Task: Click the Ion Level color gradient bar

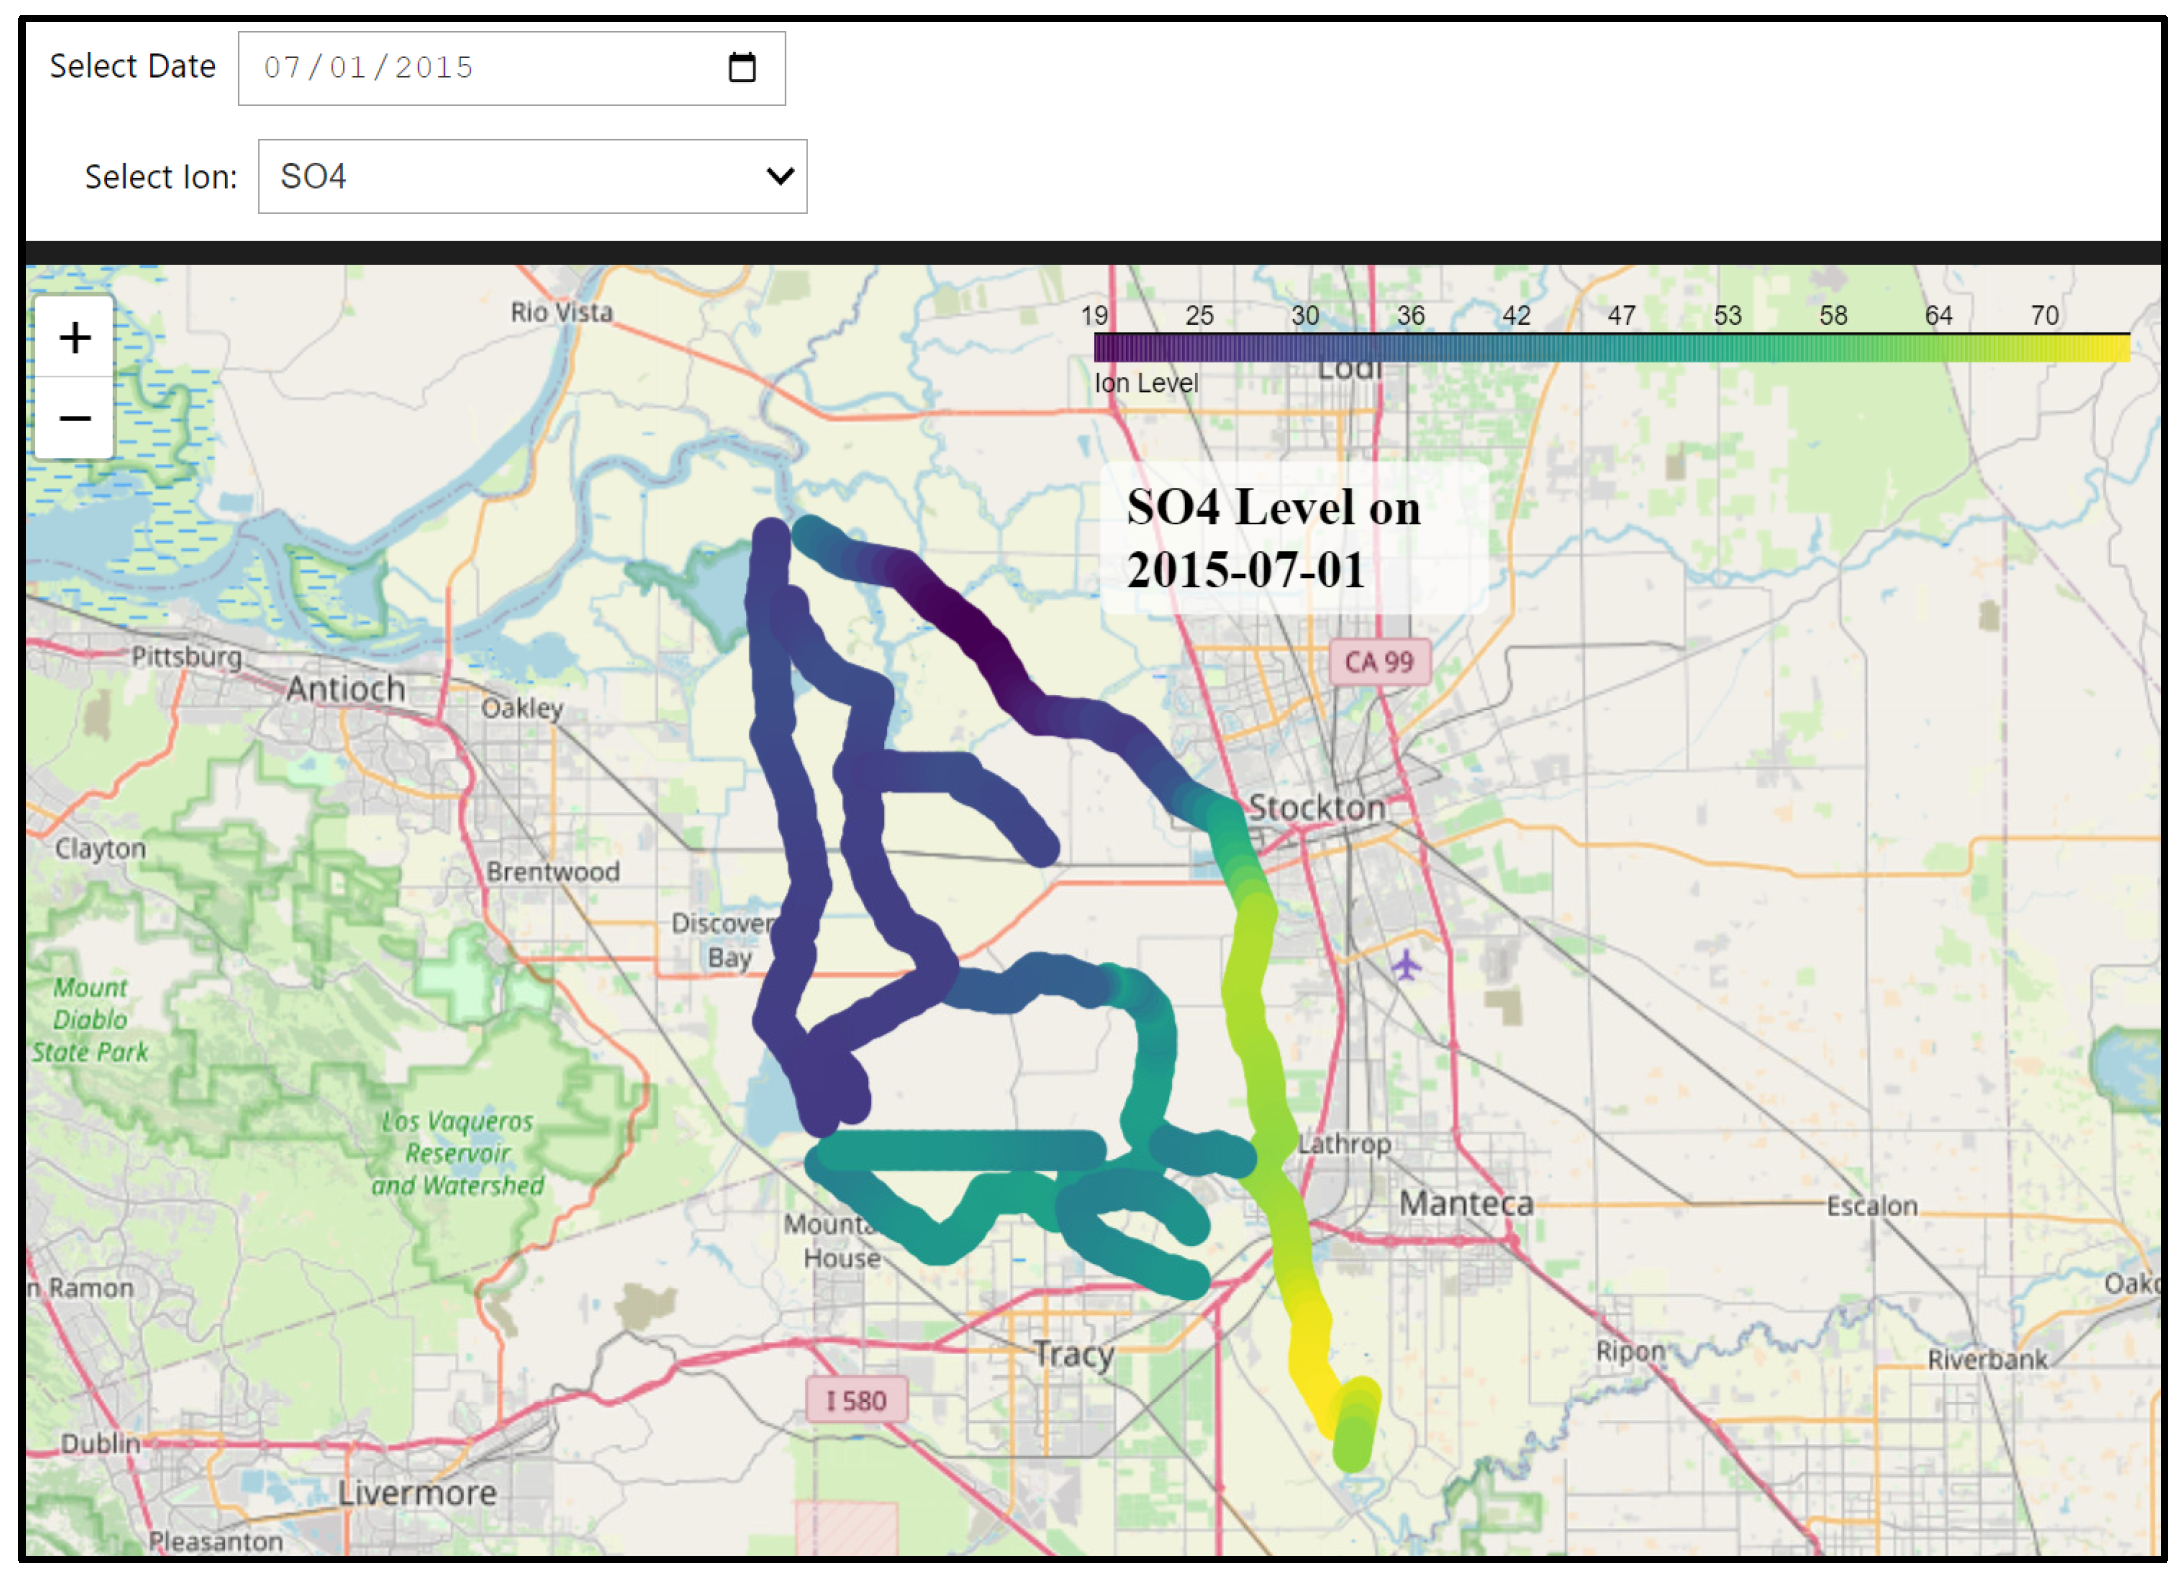Action: [x=1610, y=347]
